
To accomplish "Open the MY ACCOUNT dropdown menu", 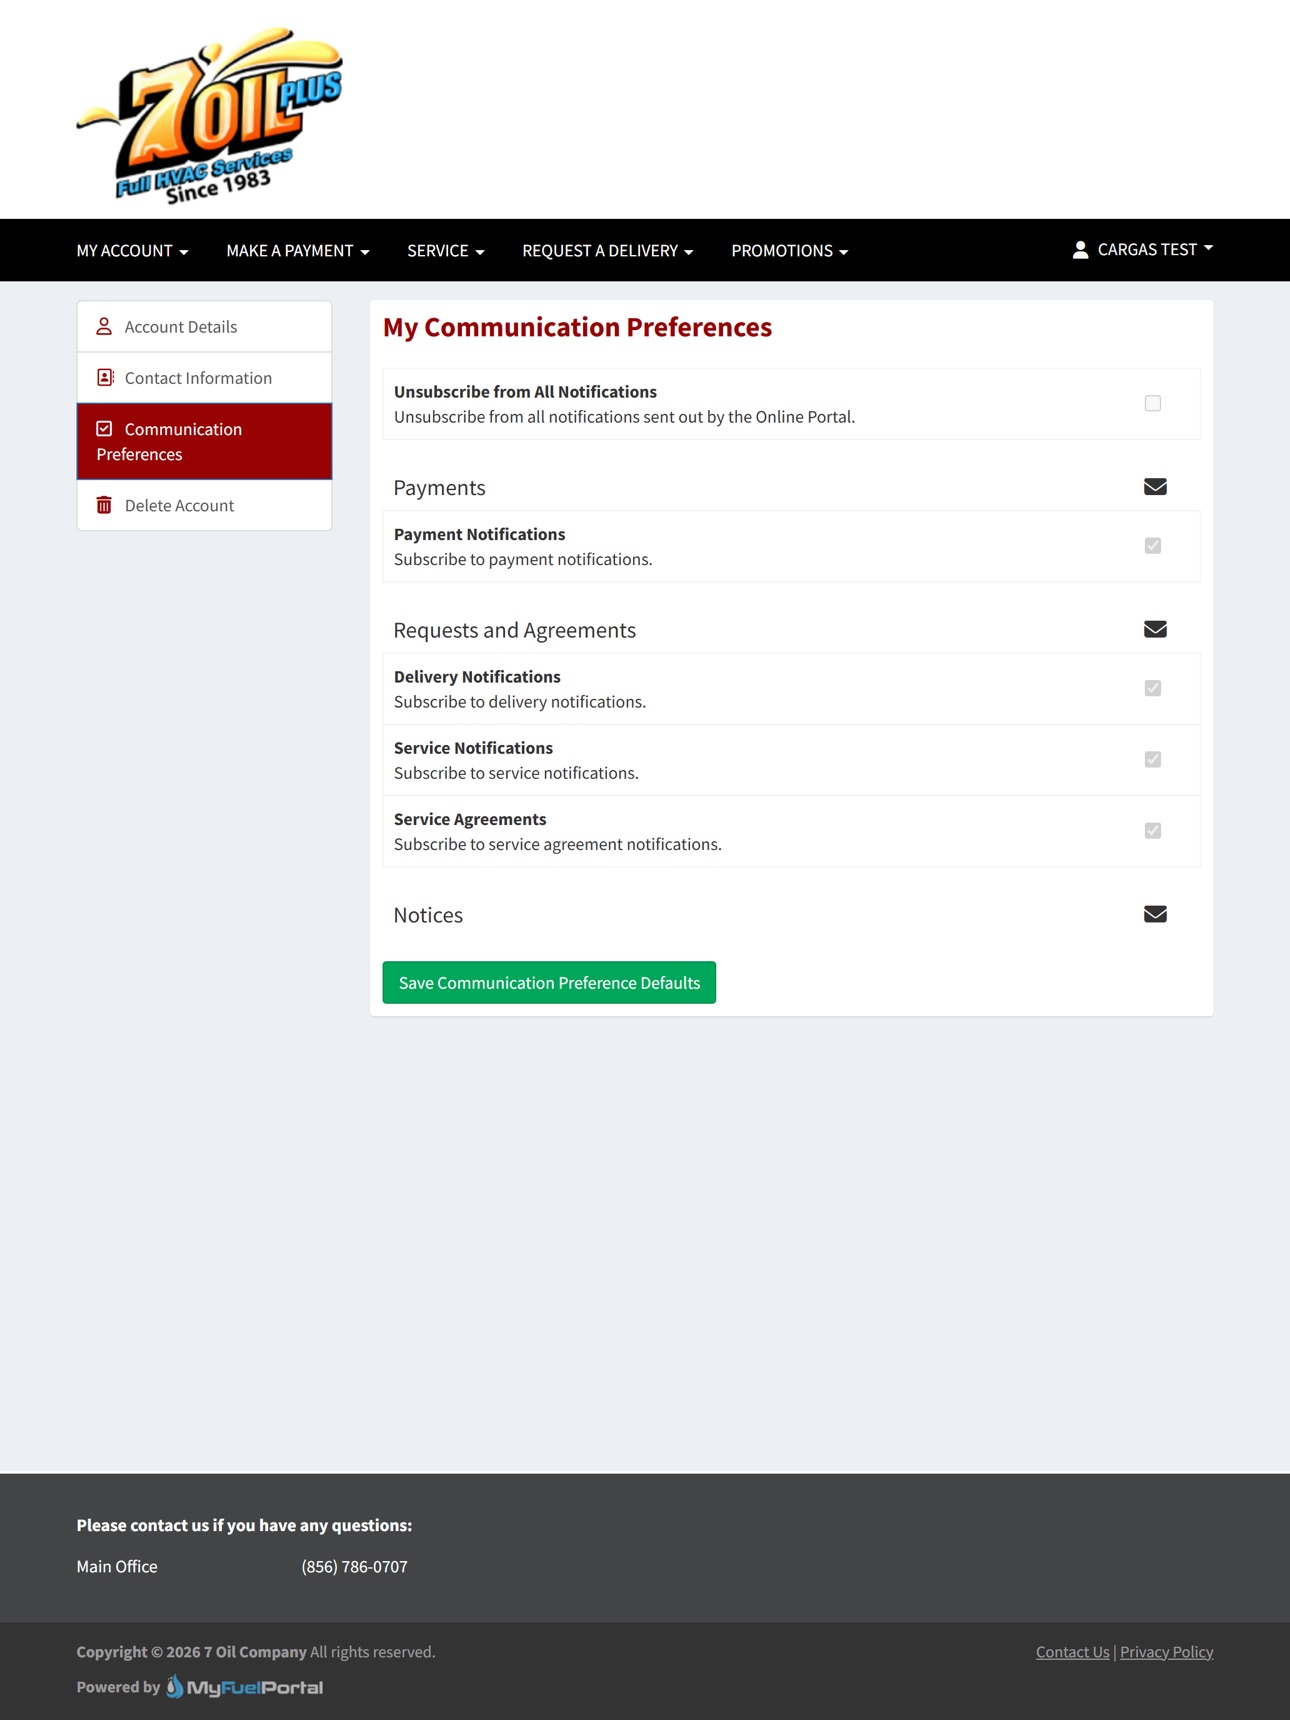I will [x=132, y=251].
